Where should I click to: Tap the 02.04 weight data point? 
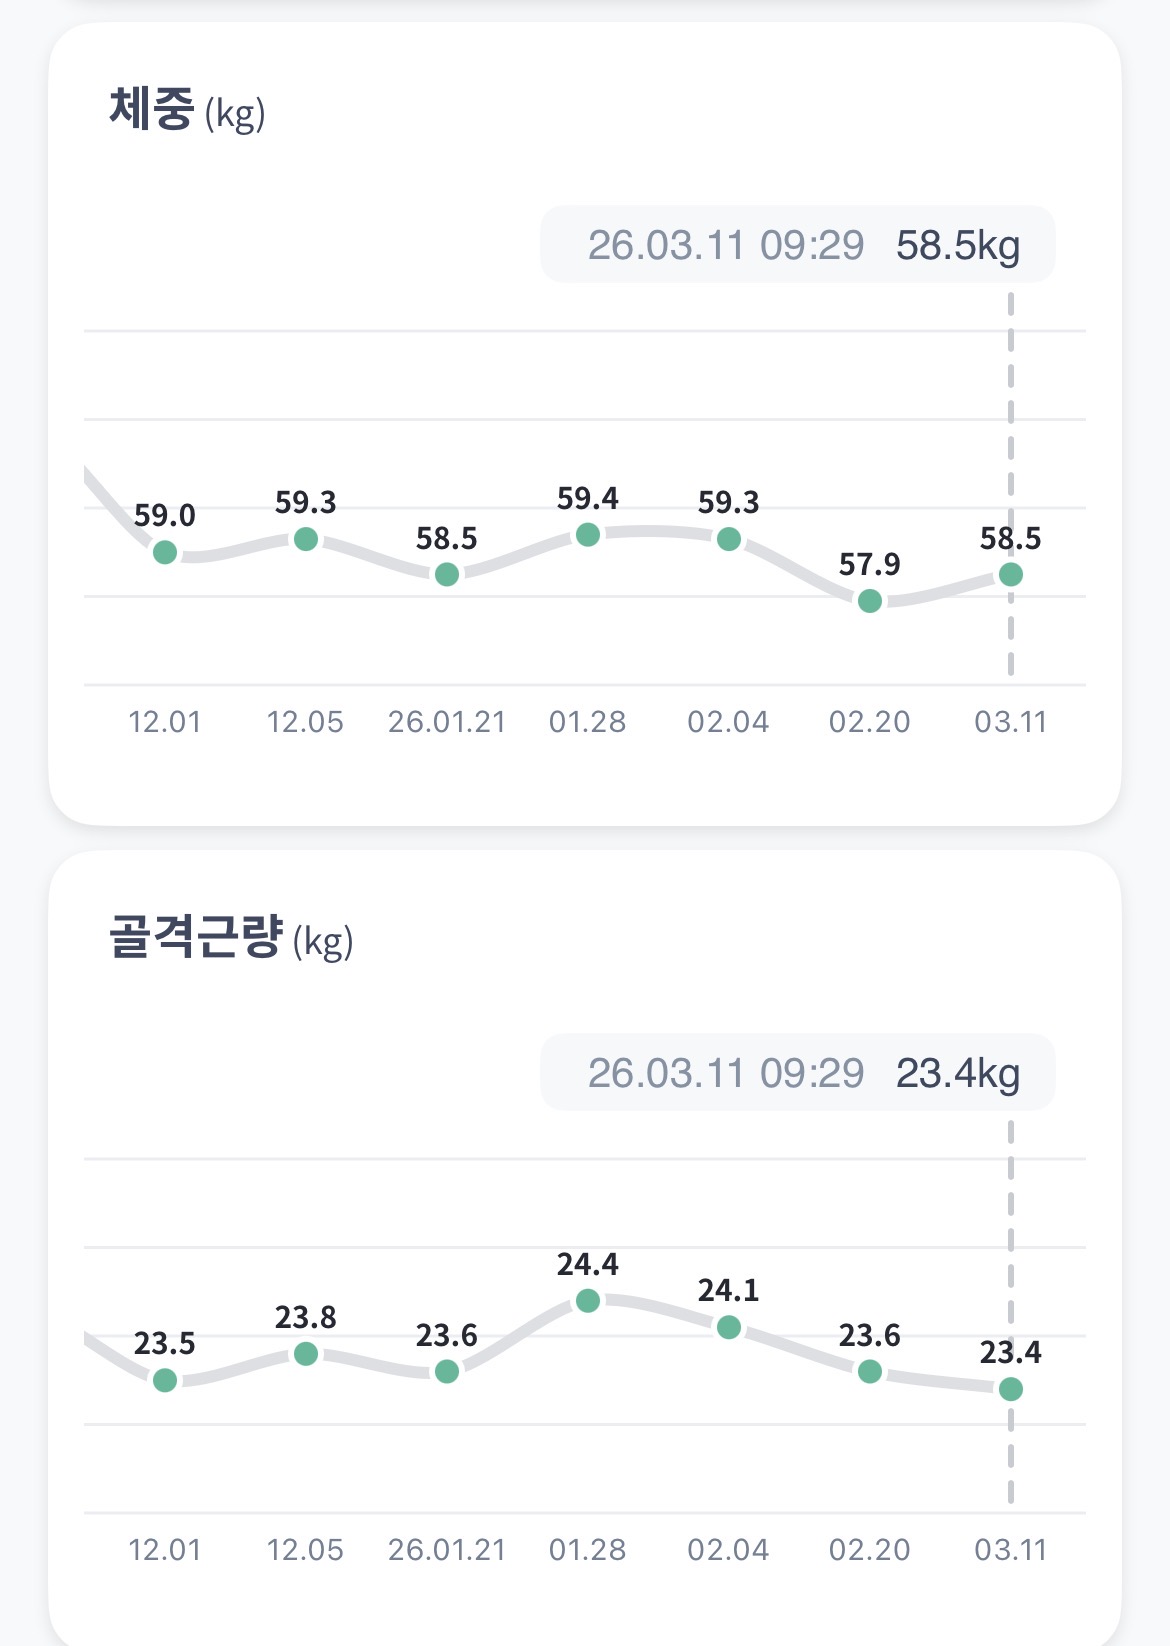(x=729, y=539)
